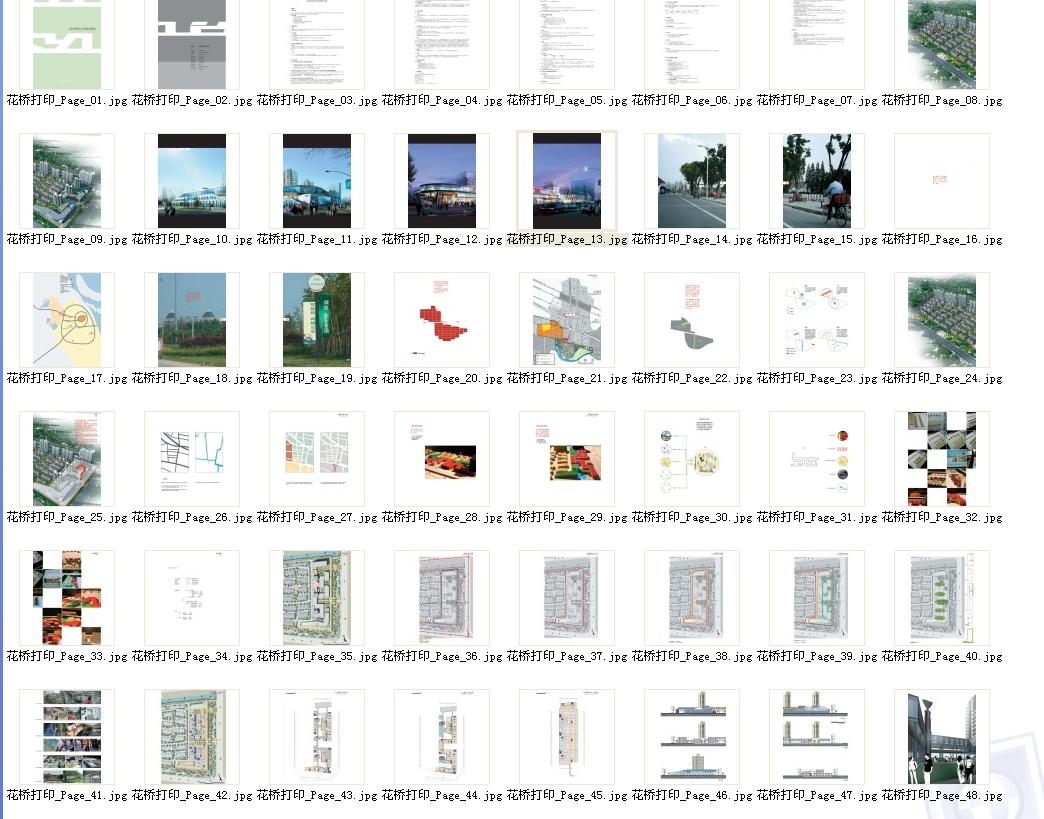The image size is (1044, 819).
Task: Select street photo thumbnail 花桥打印_Page_14.jpg
Action: tap(692, 181)
